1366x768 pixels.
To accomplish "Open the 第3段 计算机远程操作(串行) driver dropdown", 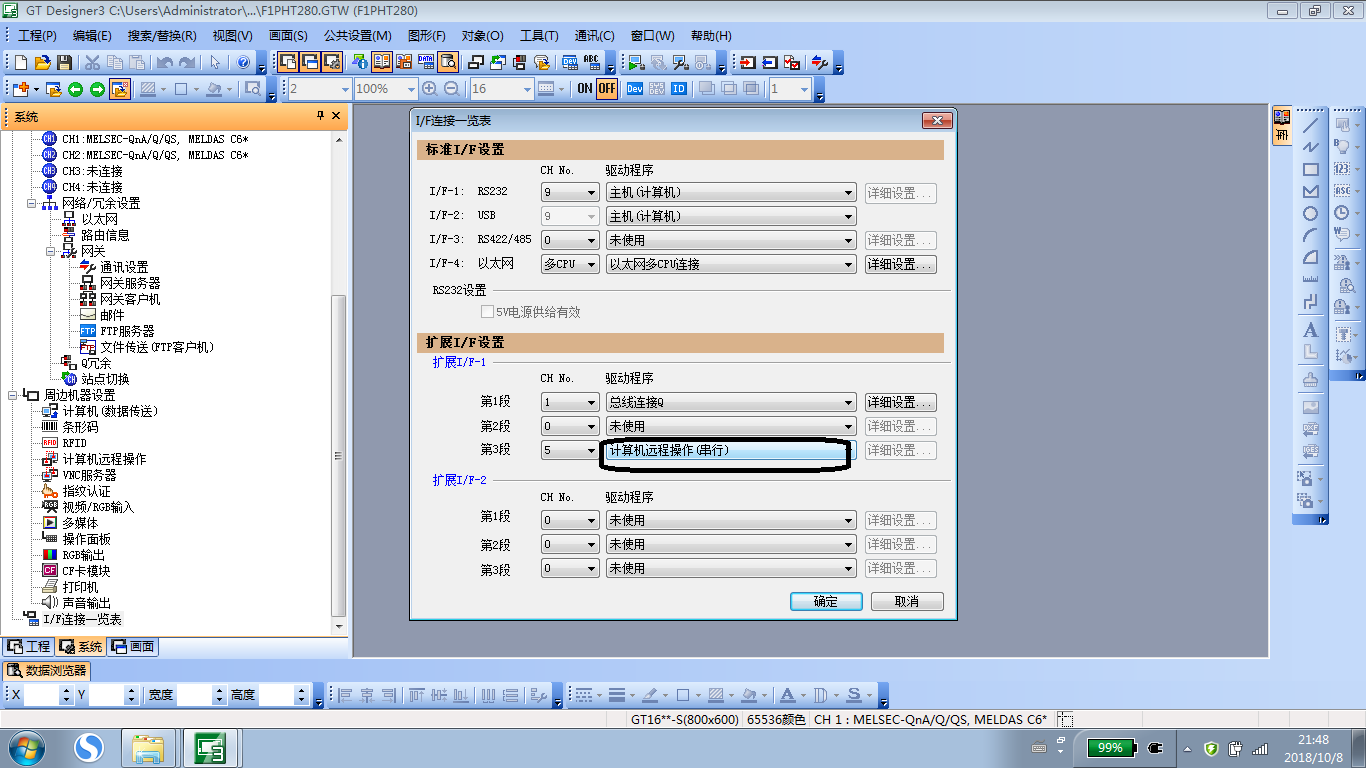I will point(848,450).
